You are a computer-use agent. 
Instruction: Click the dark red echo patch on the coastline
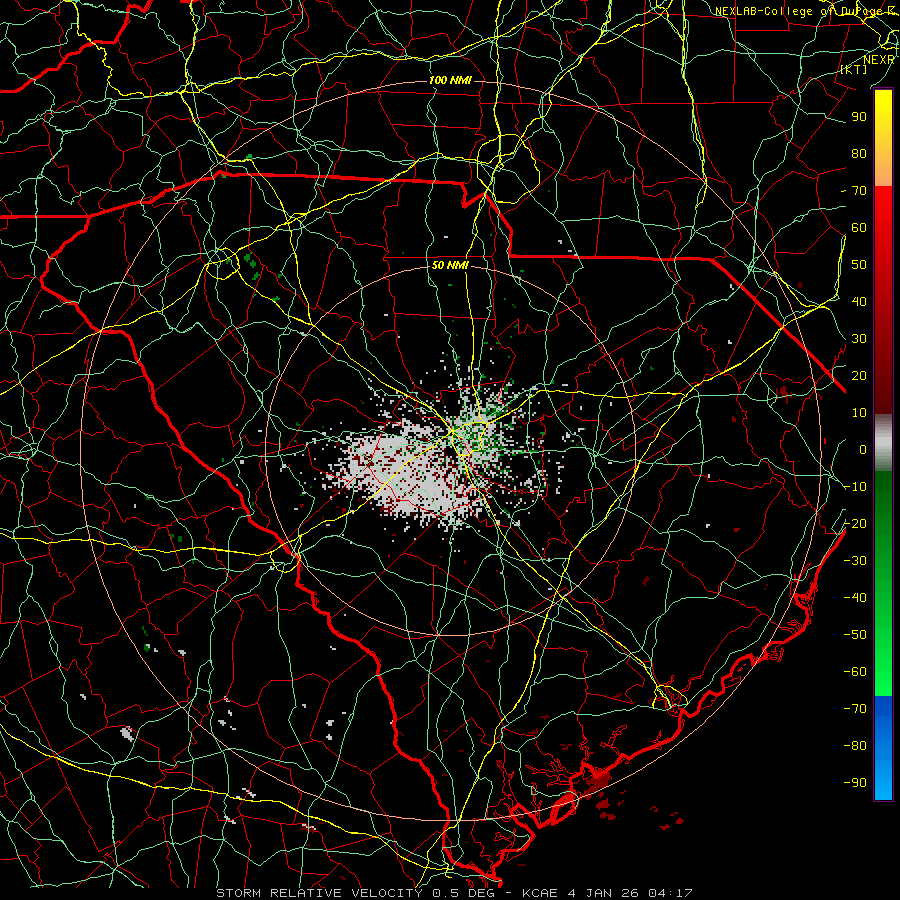597,784
